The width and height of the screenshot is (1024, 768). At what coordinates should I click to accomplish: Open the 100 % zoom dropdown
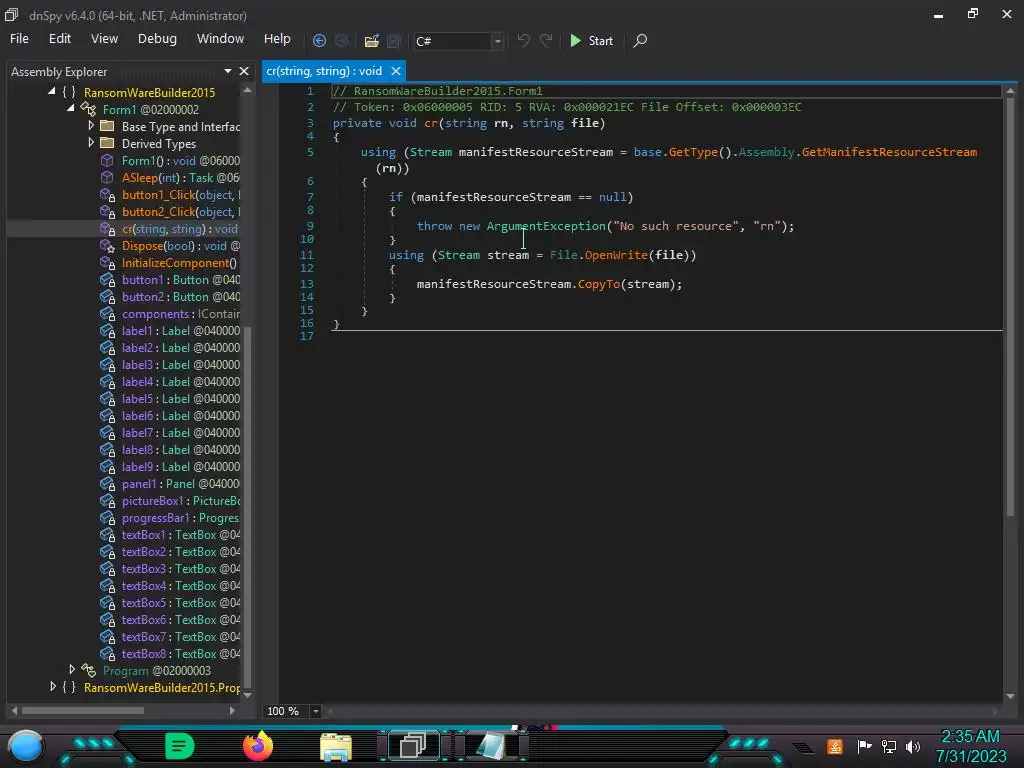(x=315, y=711)
